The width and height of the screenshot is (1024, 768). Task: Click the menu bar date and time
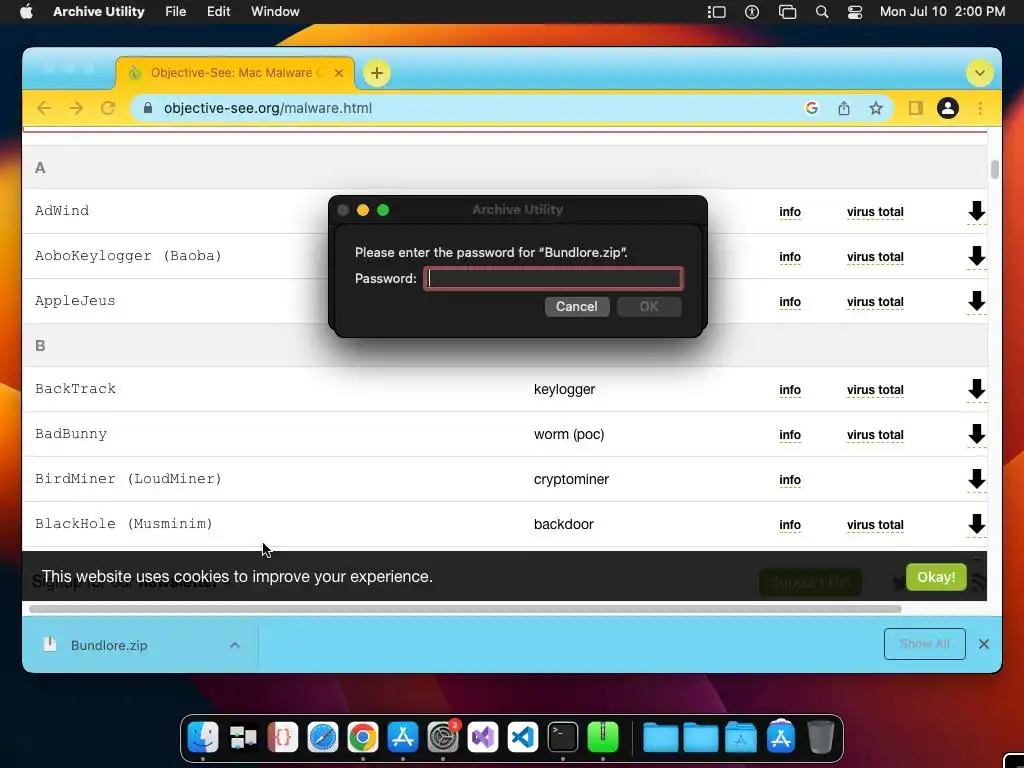coord(942,12)
